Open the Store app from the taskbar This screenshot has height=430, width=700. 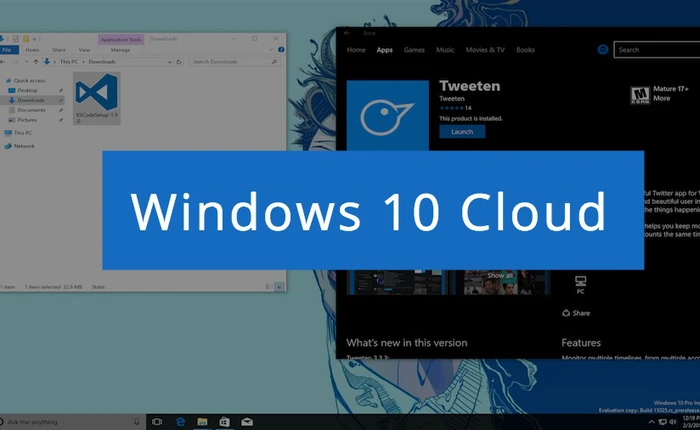[x=225, y=422]
